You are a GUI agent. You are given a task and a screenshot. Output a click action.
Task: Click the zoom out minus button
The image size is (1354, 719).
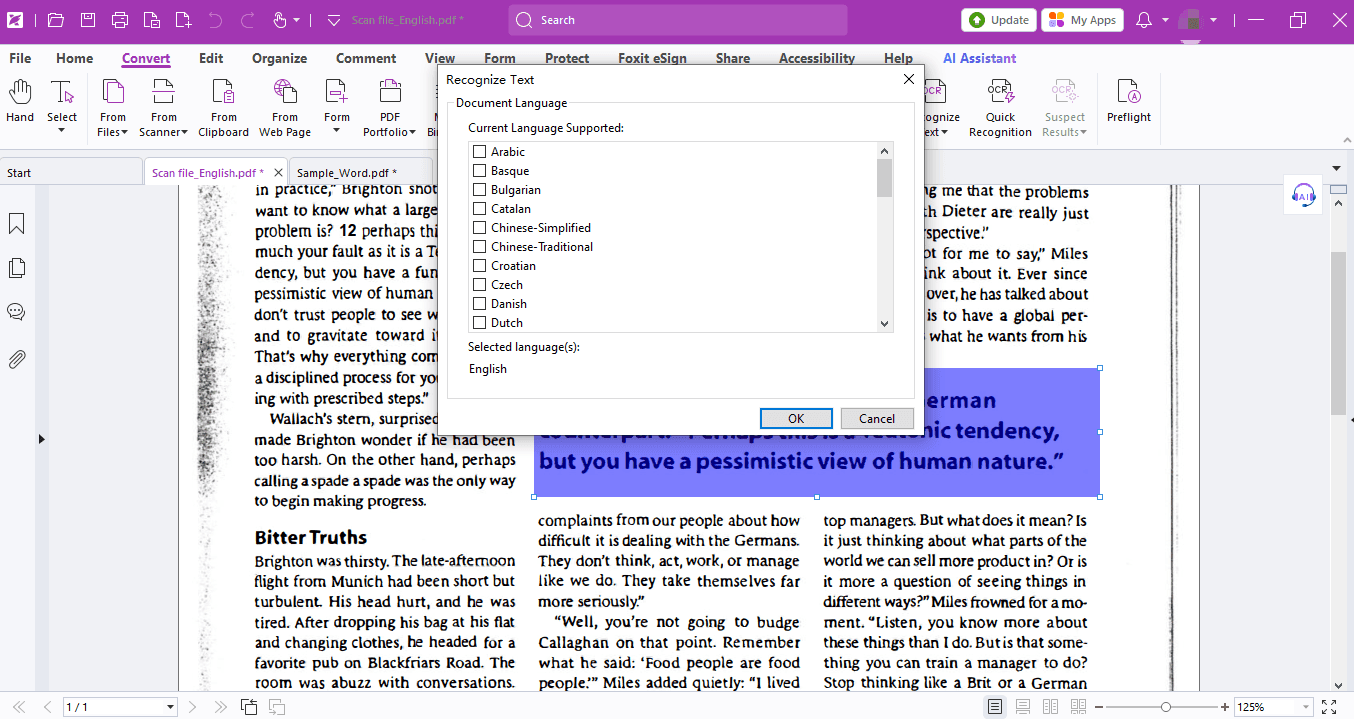tap(1098, 707)
